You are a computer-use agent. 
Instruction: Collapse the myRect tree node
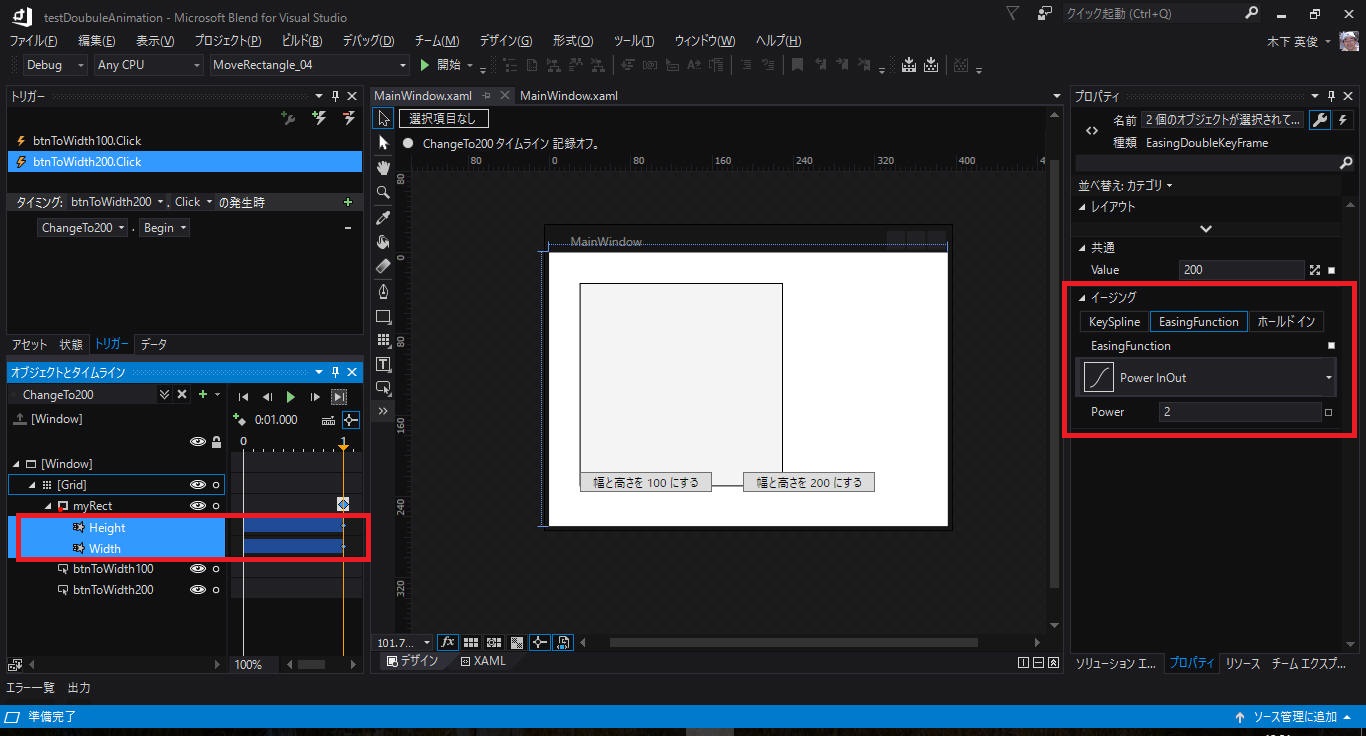48,506
